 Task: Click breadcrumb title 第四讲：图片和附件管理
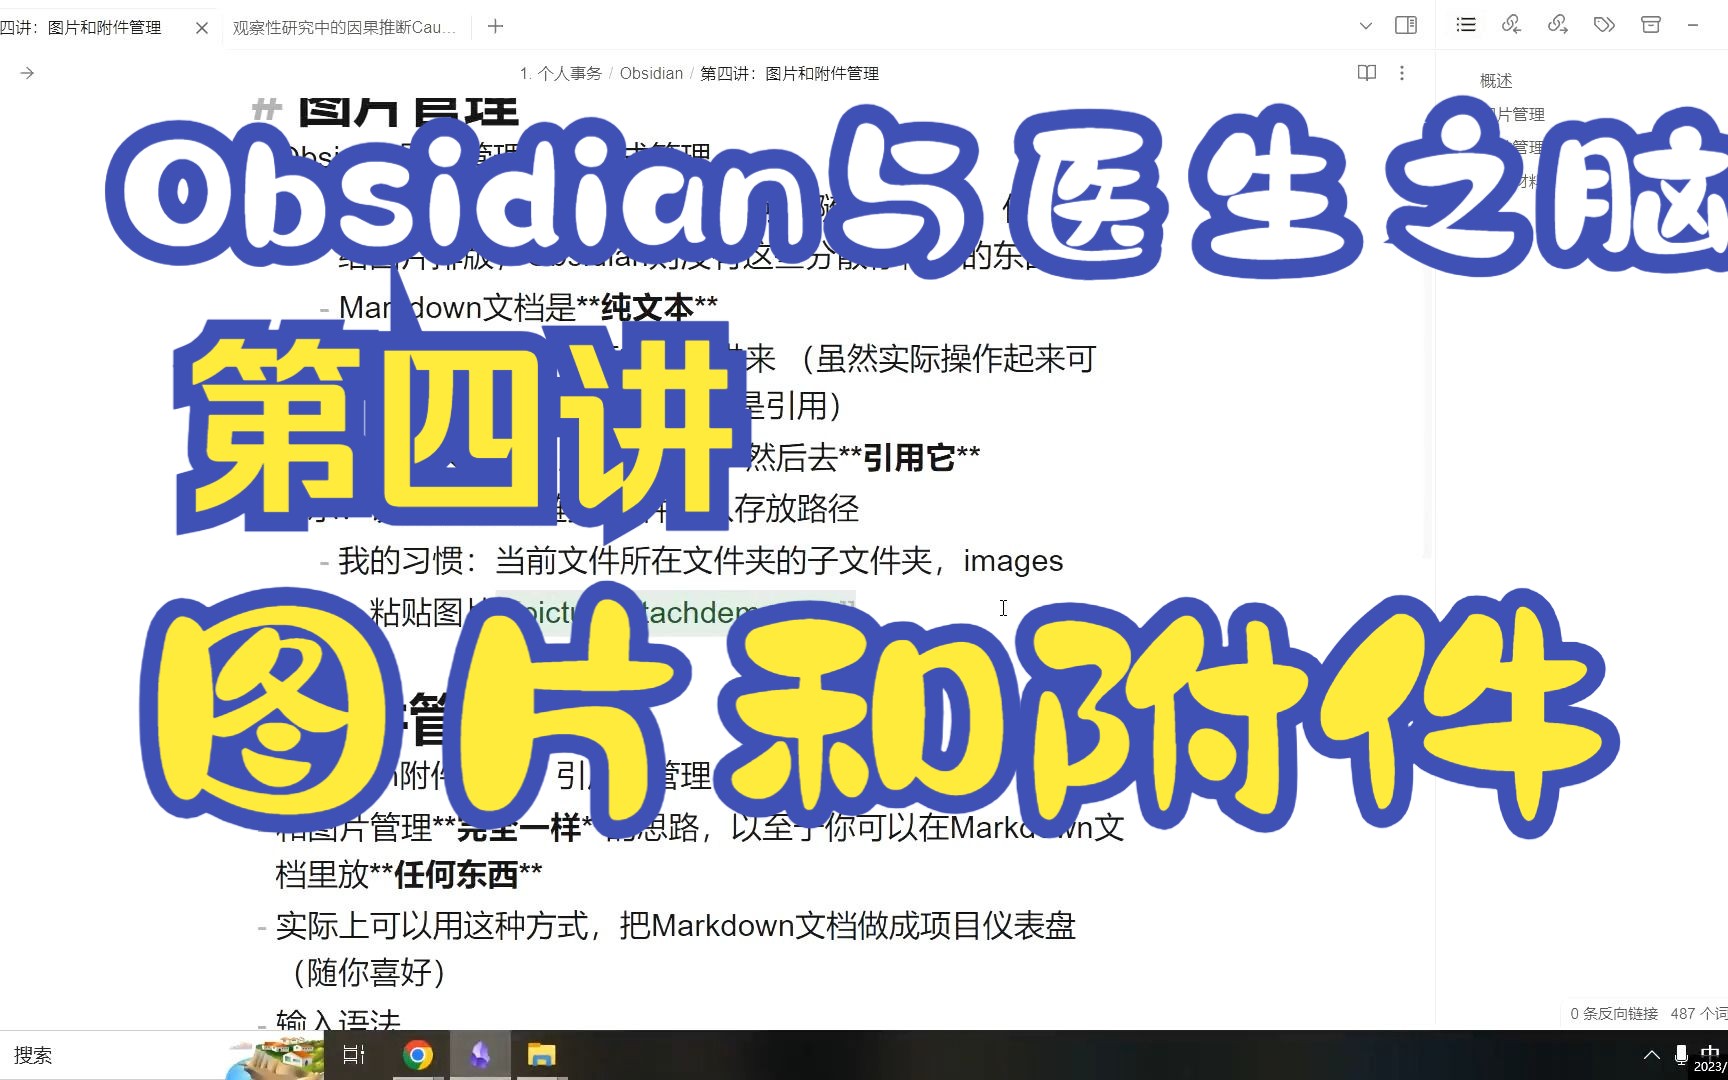coord(789,73)
